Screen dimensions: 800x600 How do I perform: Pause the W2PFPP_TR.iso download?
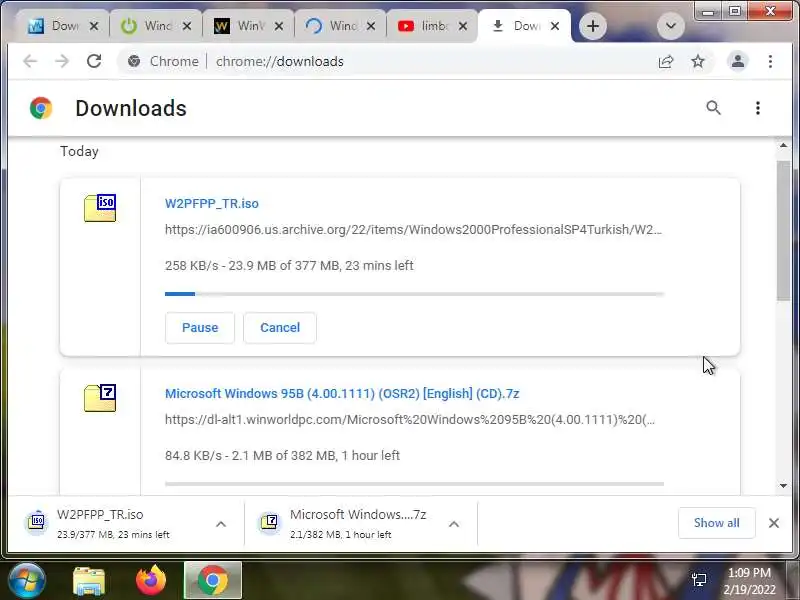click(200, 328)
